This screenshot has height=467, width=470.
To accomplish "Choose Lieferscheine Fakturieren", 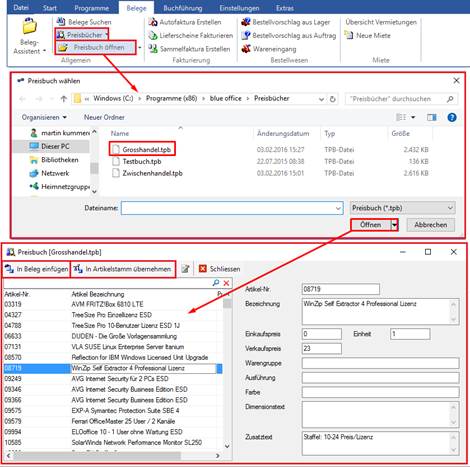I will click(x=191, y=35).
